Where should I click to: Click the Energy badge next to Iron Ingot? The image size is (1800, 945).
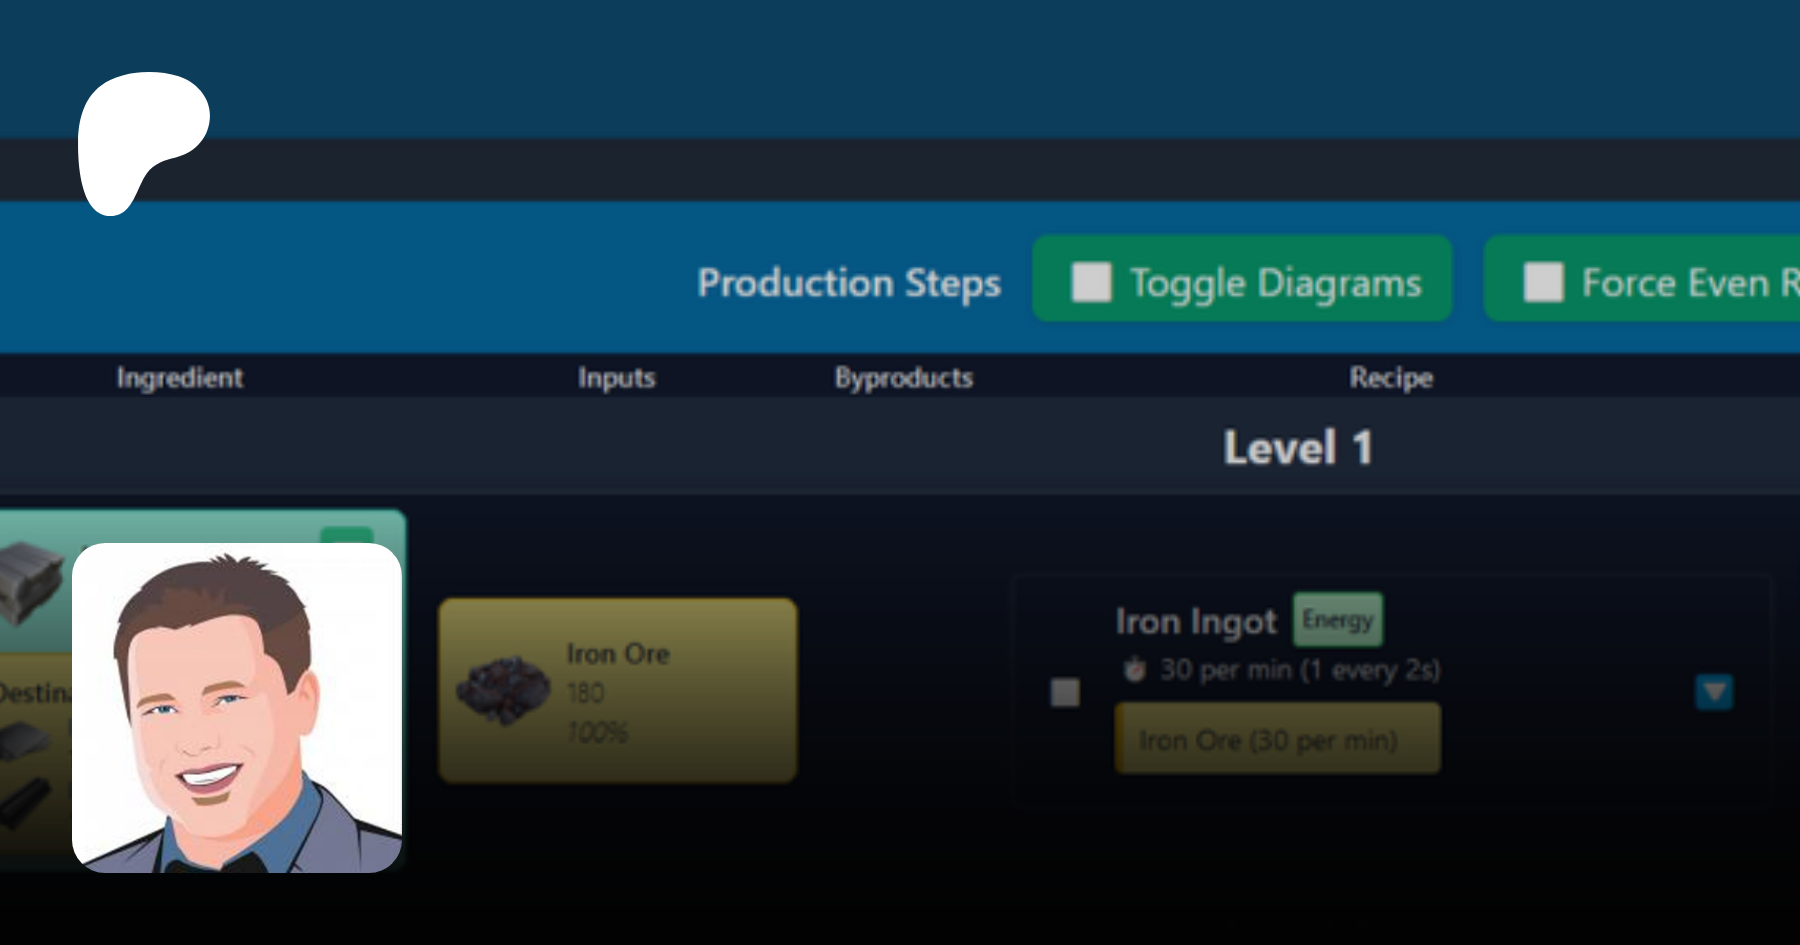(x=1337, y=620)
